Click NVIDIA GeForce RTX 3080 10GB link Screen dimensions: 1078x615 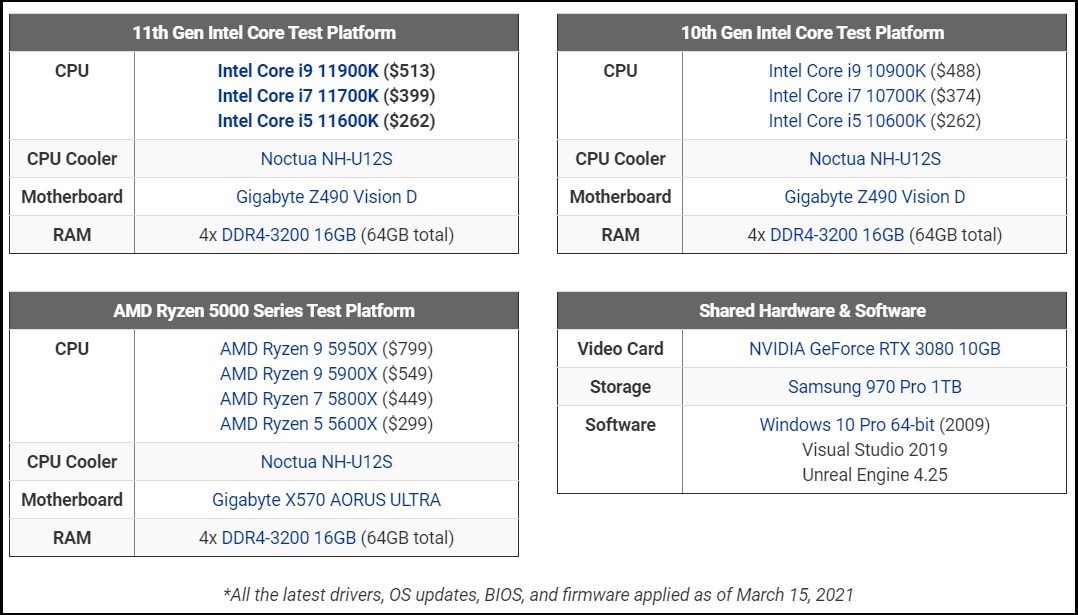(x=874, y=349)
